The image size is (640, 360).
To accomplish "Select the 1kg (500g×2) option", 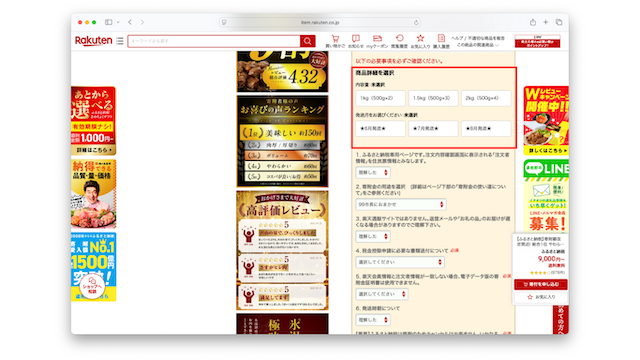I will coord(380,98).
